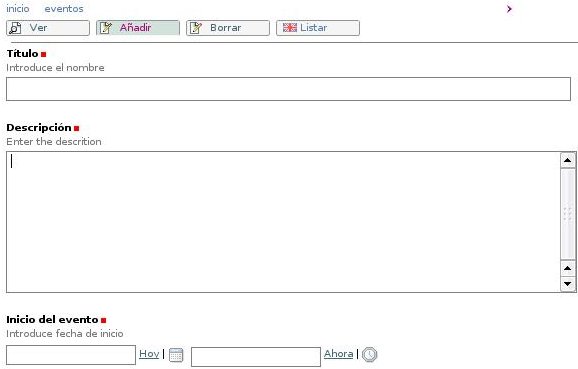Open the clock time picker icon
The height and width of the screenshot is (369, 578).
coord(369,355)
